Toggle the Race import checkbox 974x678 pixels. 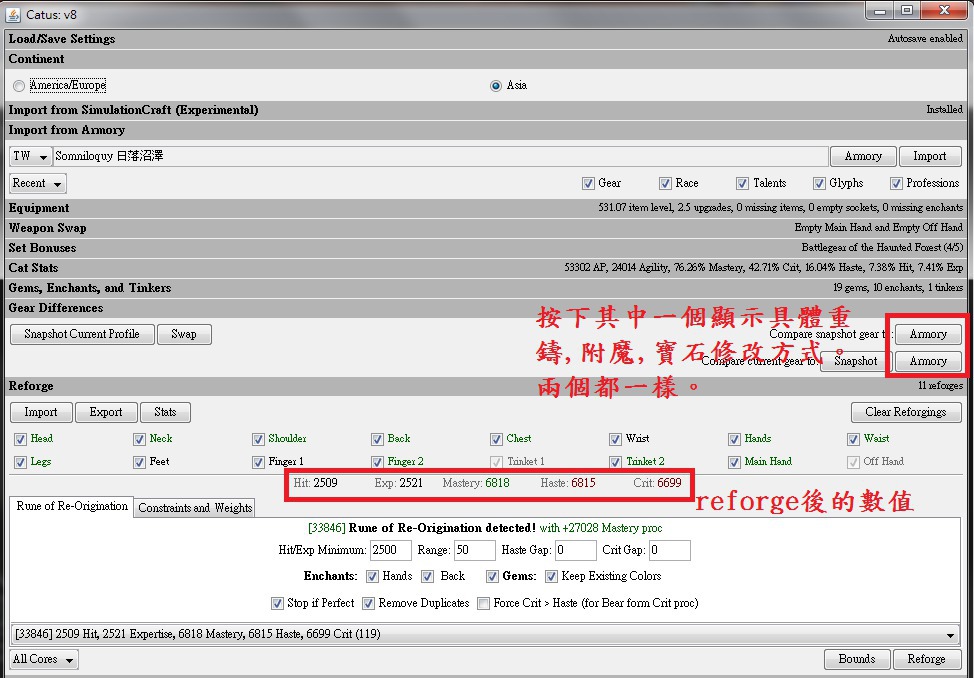(x=665, y=183)
